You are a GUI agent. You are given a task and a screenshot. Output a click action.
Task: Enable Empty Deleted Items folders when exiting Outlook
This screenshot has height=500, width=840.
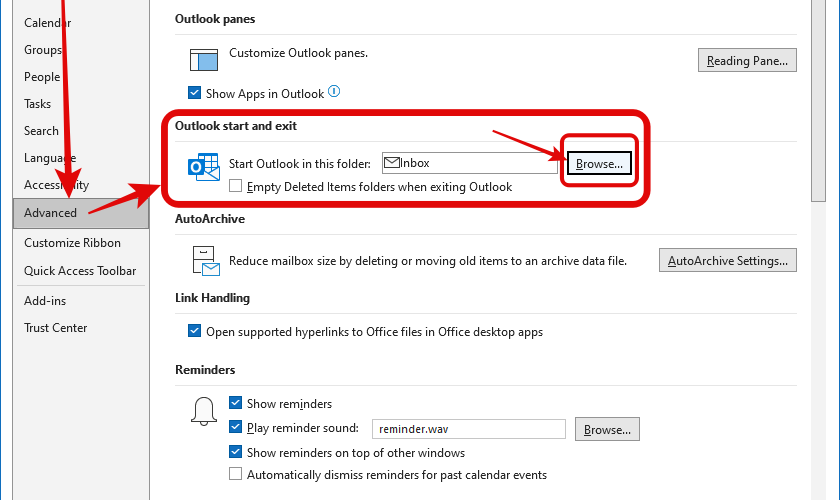click(x=235, y=186)
